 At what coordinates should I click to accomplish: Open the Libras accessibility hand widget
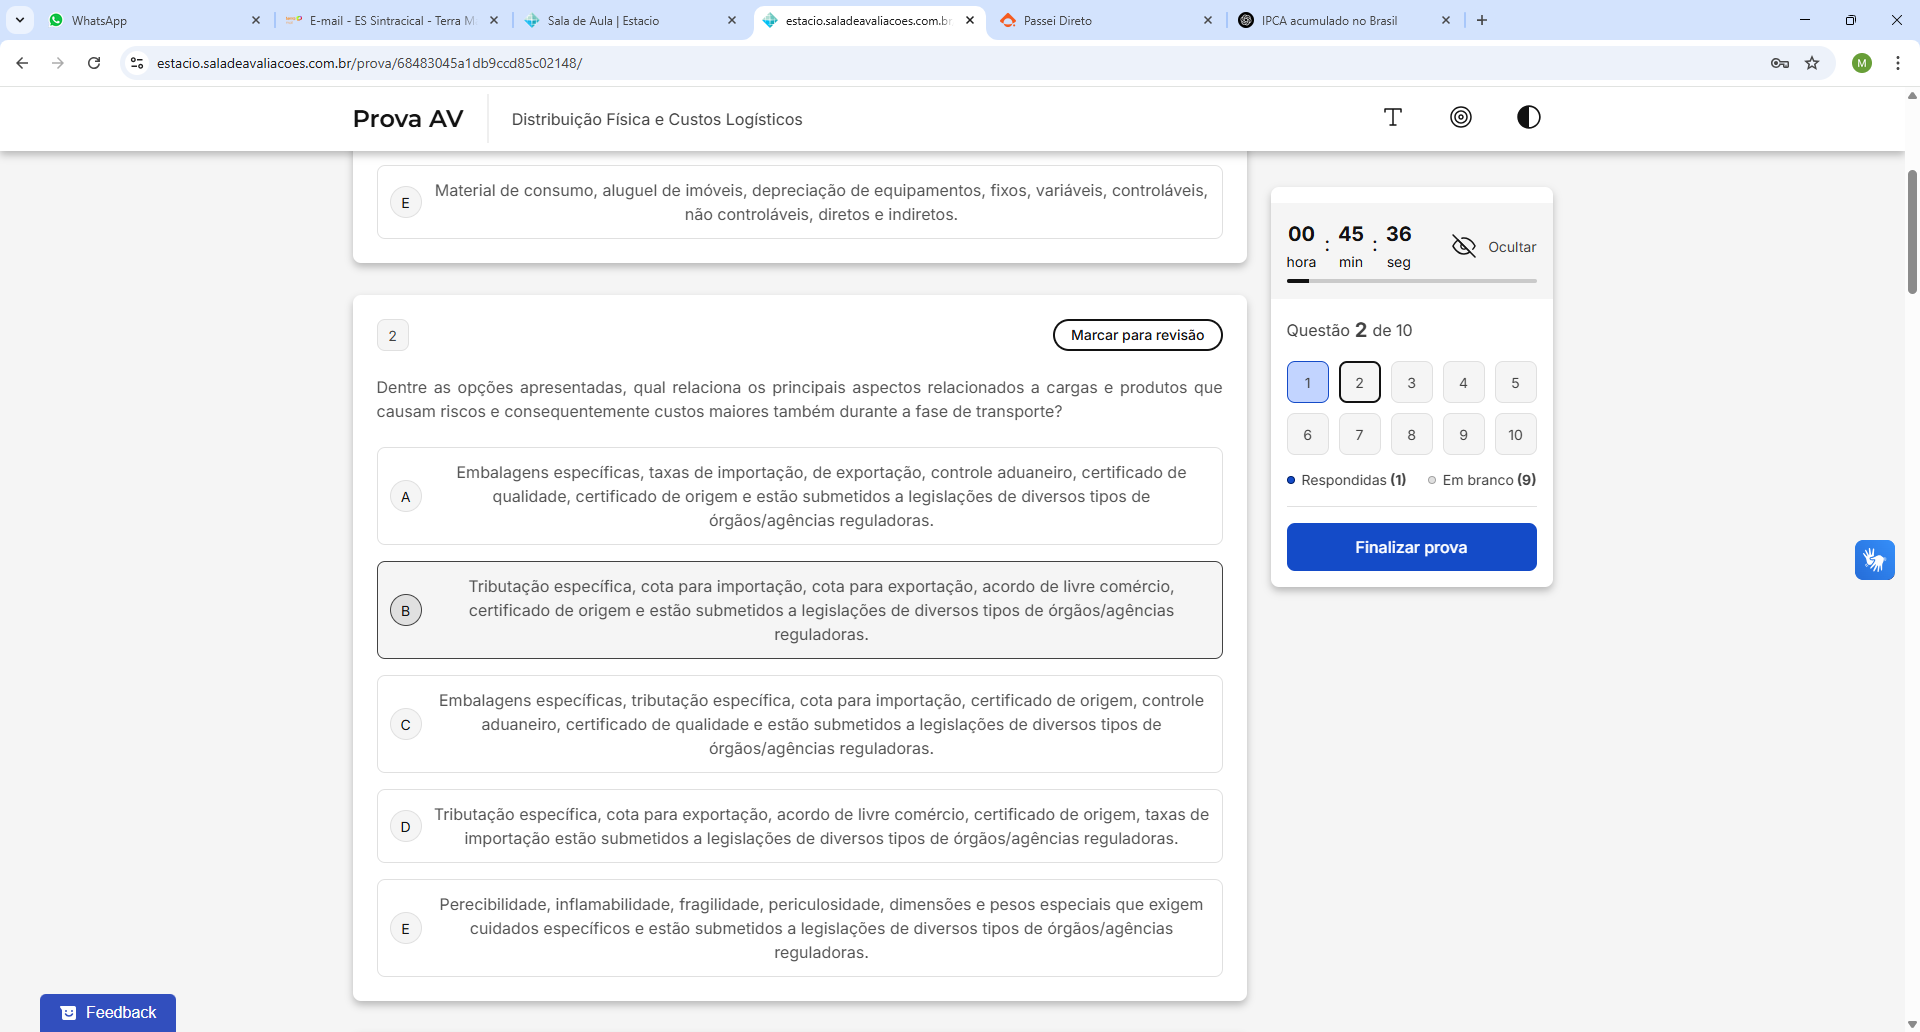1874,560
